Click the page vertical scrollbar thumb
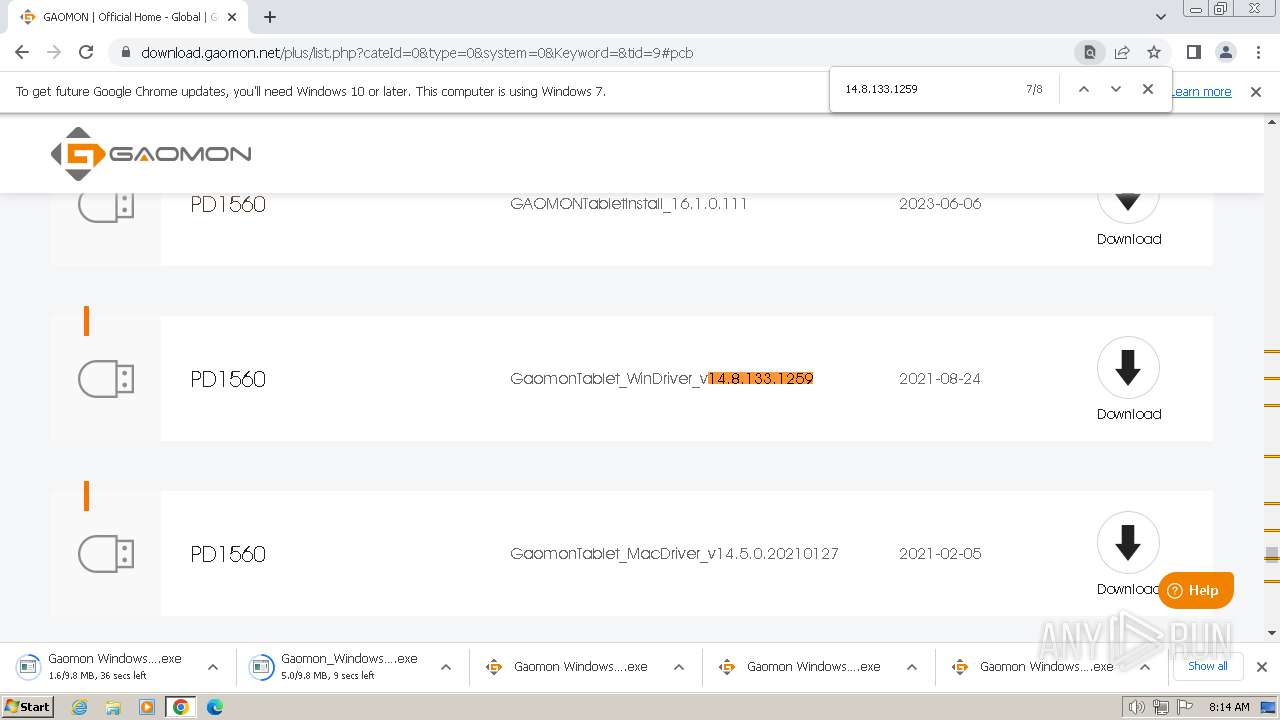The height and width of the screenshot is (720, 1280). point(1271,554)
